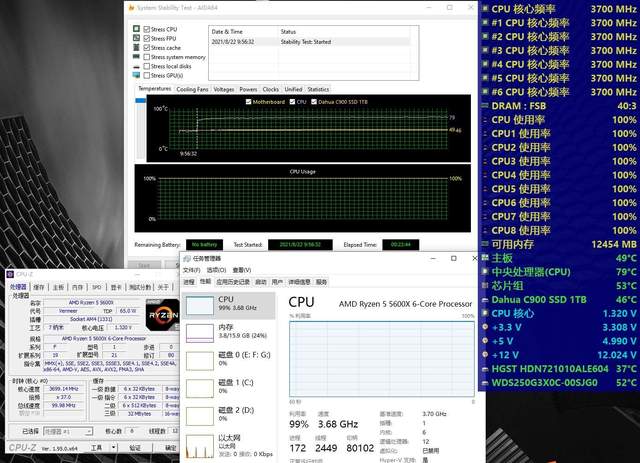Open the 文件(F) menu in Task Manager
Screen dimensions: 640x463
click(191, 270)
